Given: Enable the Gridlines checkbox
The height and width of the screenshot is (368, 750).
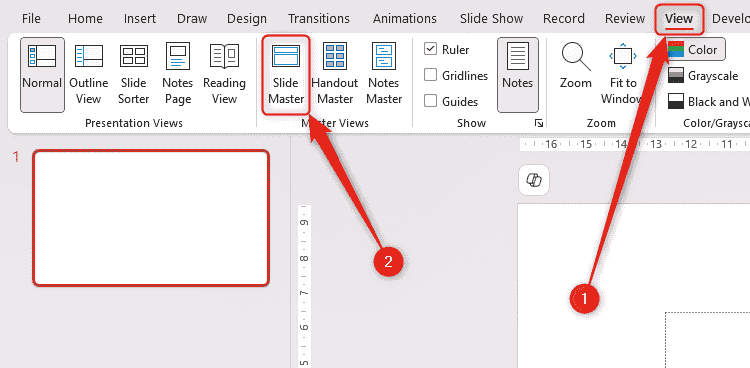Looking at the screenshot, I should pos(430,75).
